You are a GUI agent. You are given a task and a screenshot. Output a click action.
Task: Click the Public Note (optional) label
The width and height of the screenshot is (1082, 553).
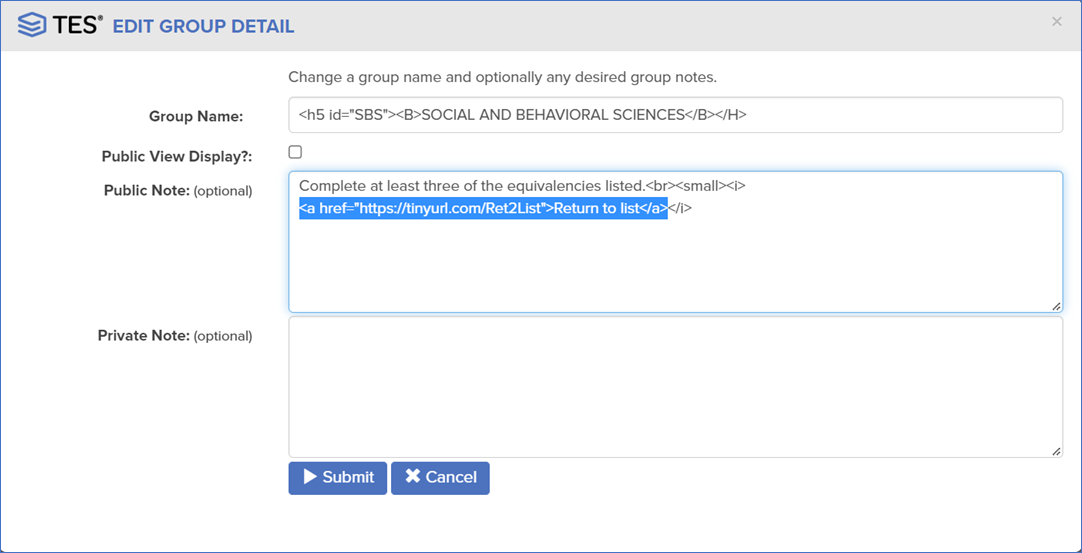(178, 190)
